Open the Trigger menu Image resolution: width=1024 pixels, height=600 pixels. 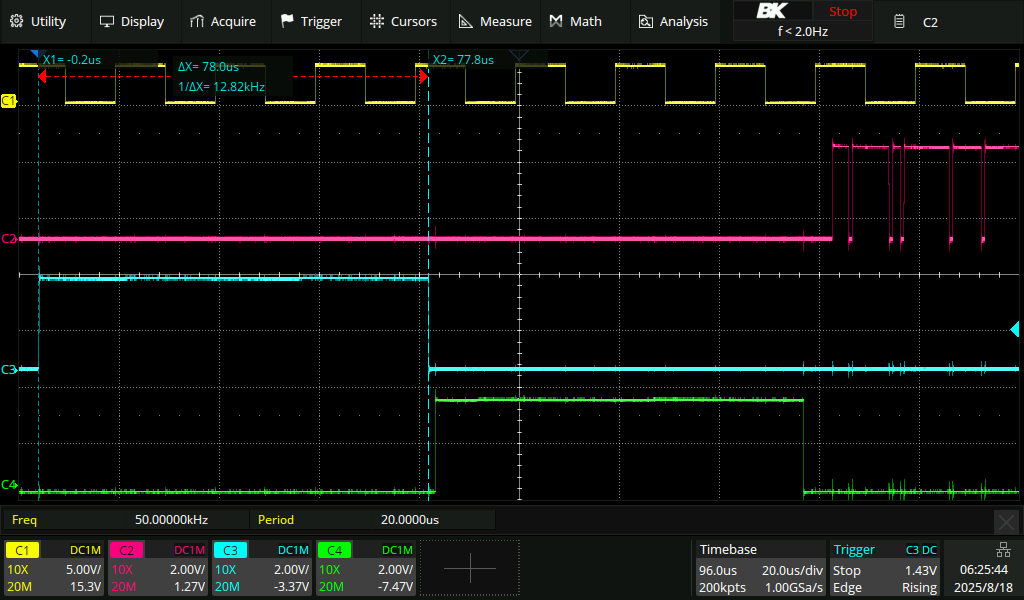(x=312, y=22)
